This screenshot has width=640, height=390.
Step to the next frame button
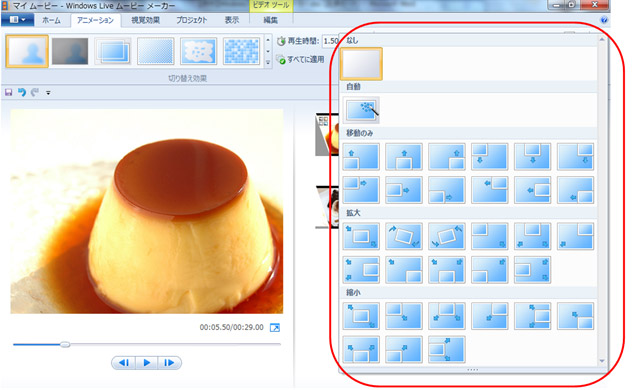tap(169, 363)
